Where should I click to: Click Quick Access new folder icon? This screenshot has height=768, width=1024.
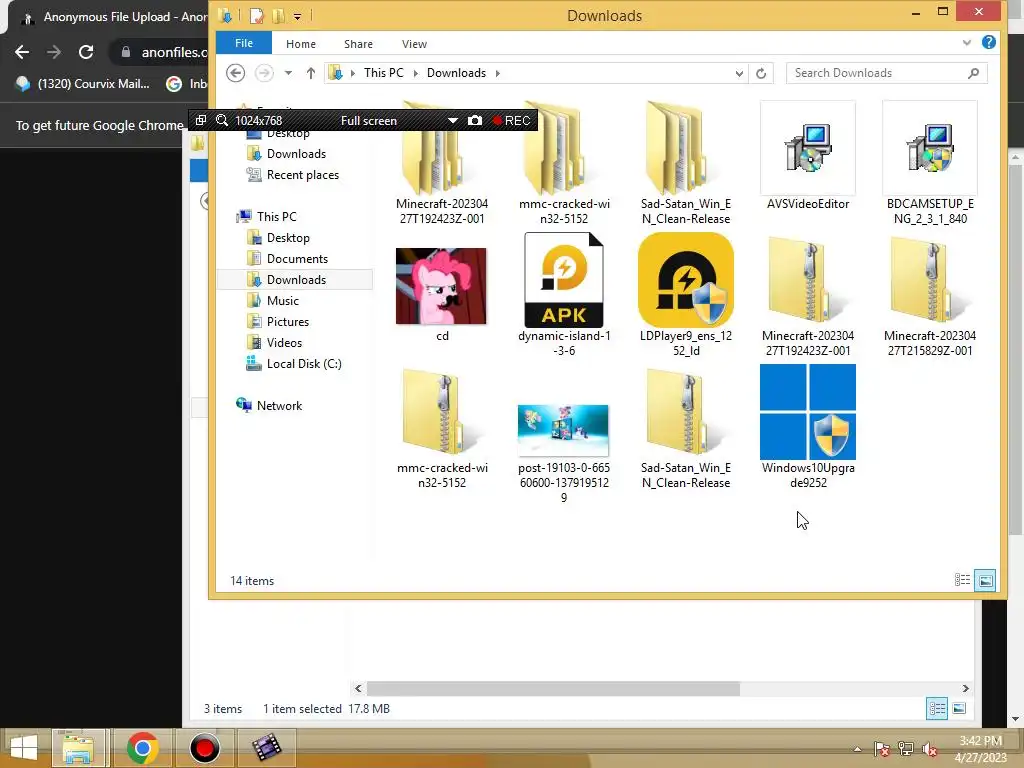click(x=278, y=16)
